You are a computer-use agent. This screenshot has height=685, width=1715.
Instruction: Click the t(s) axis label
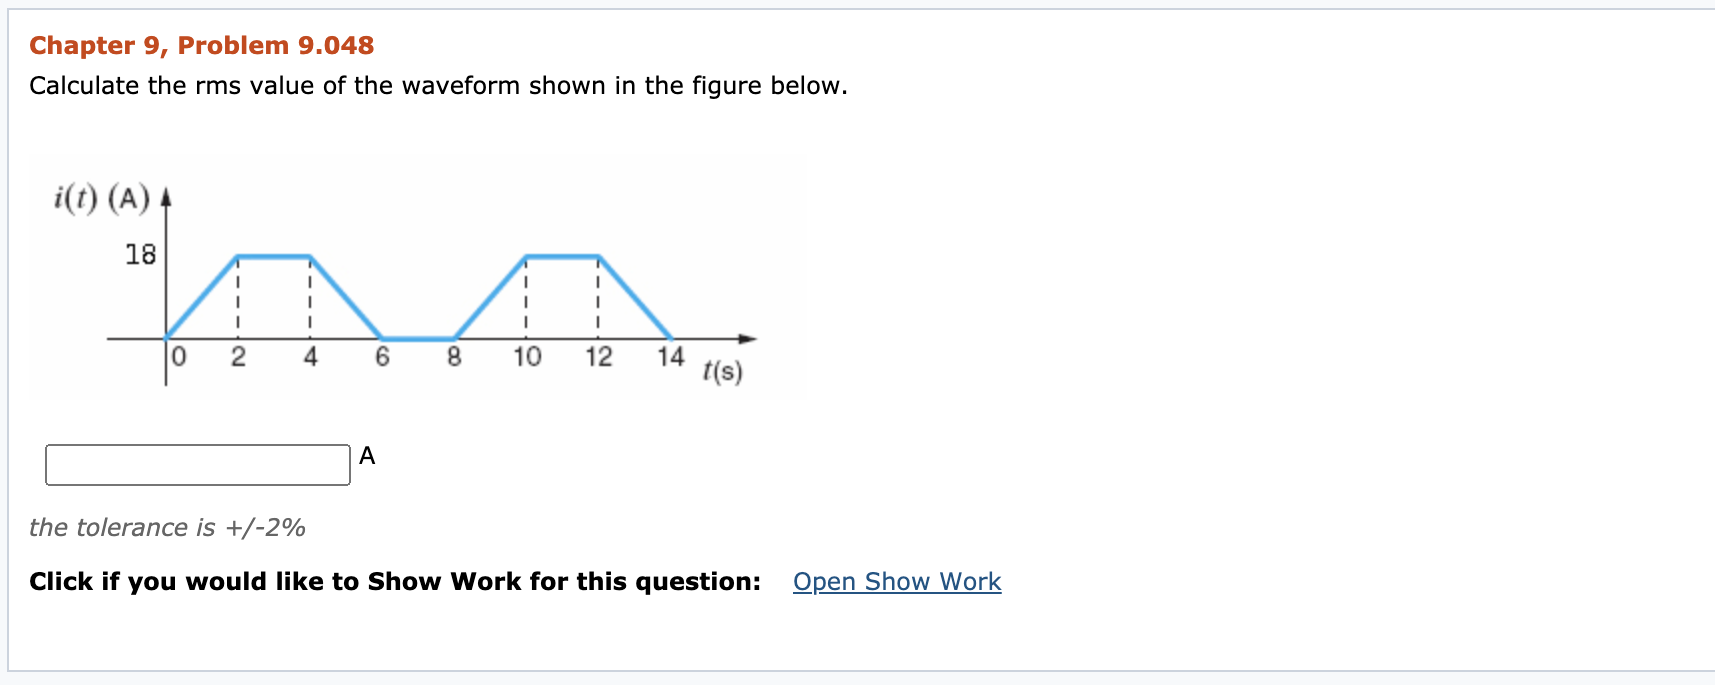coord(720,371)
